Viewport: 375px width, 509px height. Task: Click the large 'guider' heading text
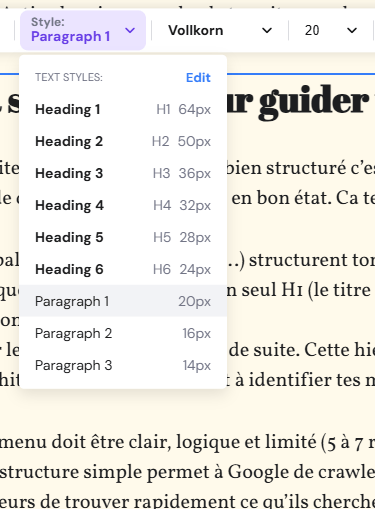[x=314, y=103]
